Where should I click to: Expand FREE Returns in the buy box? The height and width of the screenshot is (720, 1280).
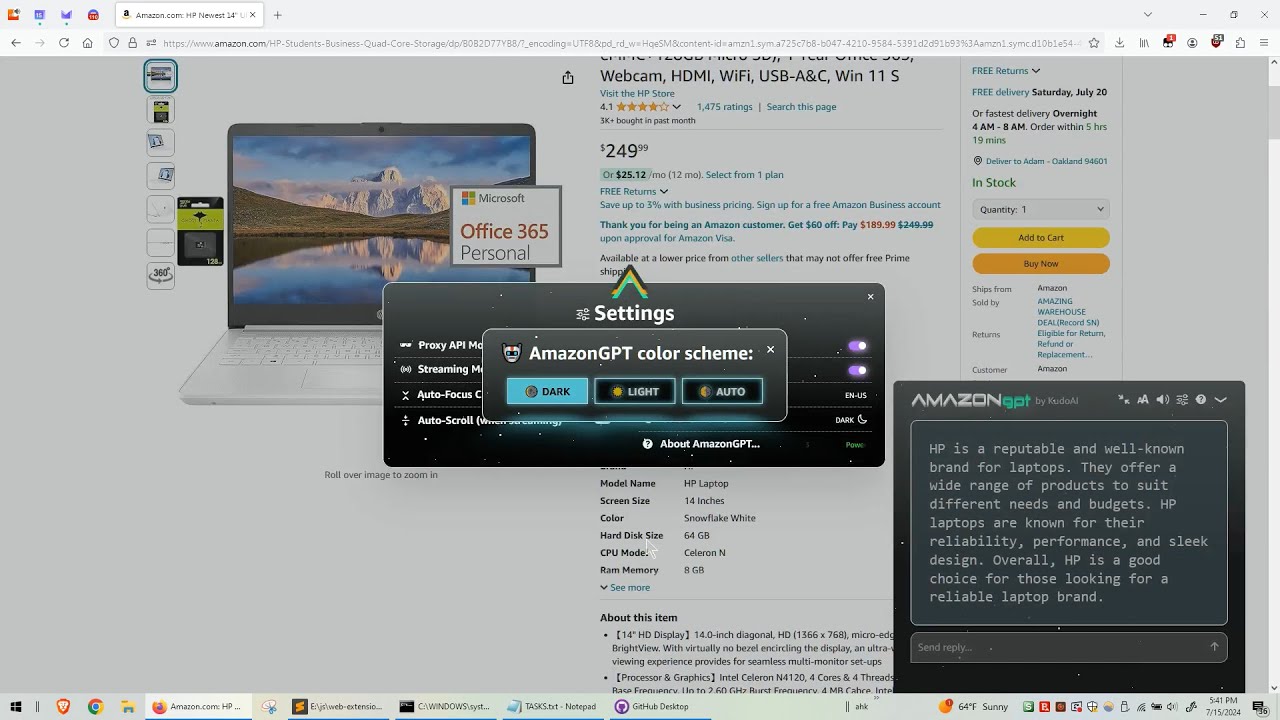coord(1006,71)
